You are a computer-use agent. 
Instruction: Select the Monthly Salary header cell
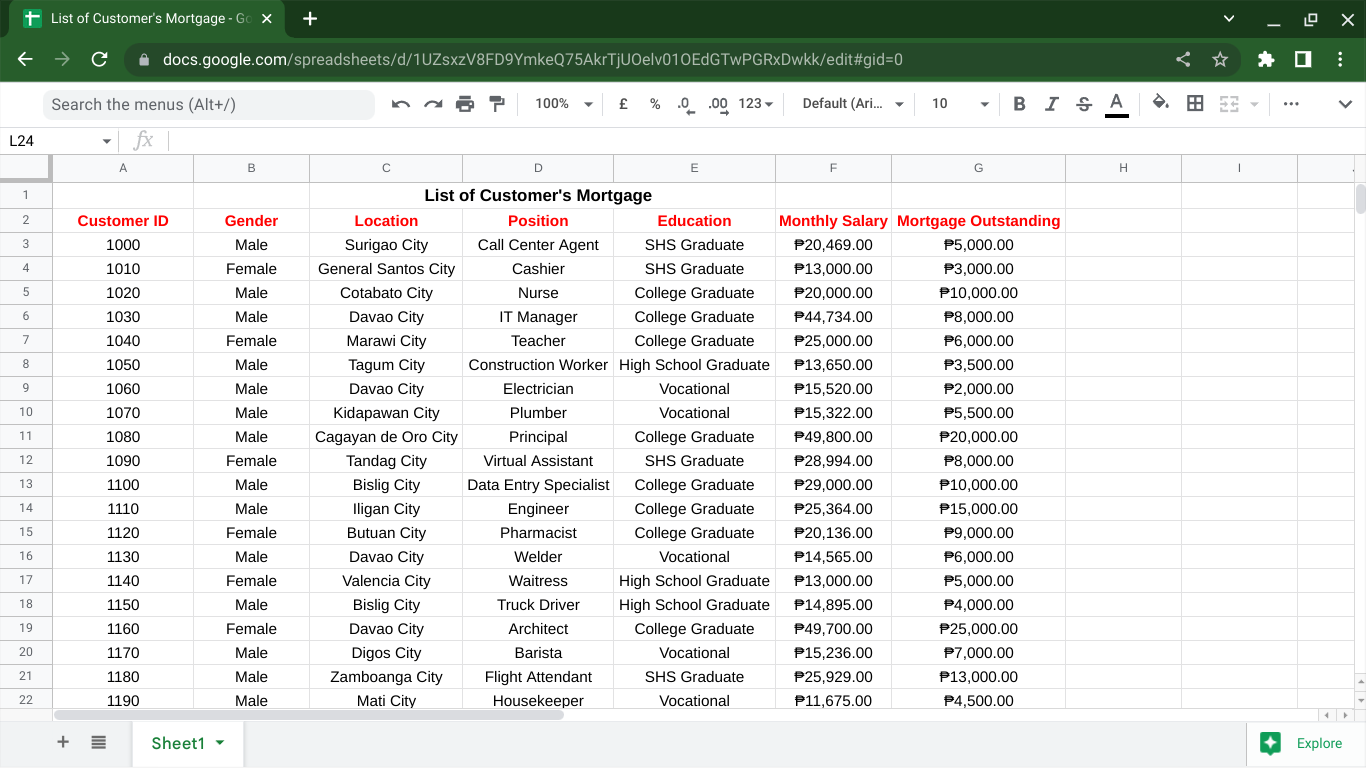click(833, 221)
